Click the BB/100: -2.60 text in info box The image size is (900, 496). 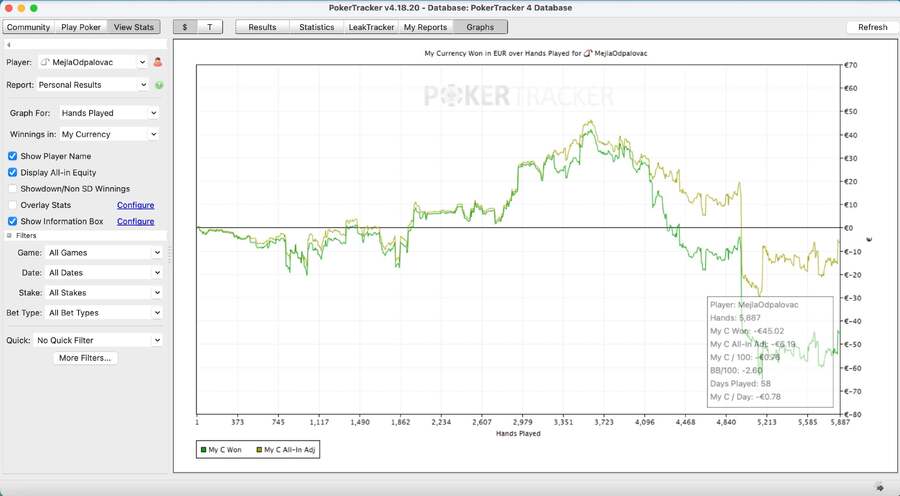coord(736,370)
